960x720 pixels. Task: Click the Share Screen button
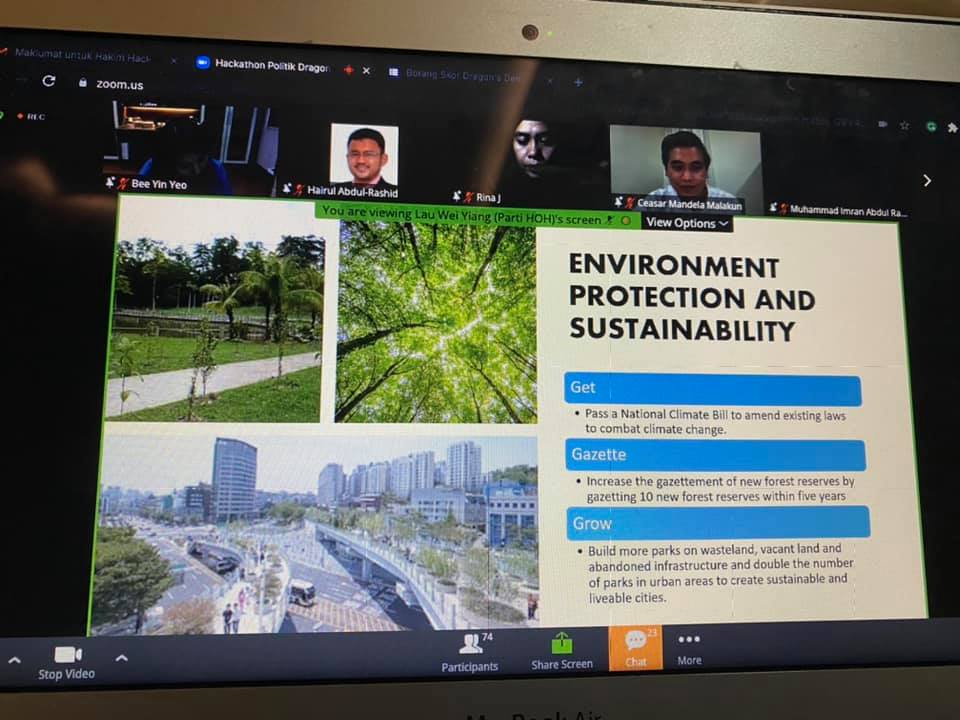click(562, 651)
